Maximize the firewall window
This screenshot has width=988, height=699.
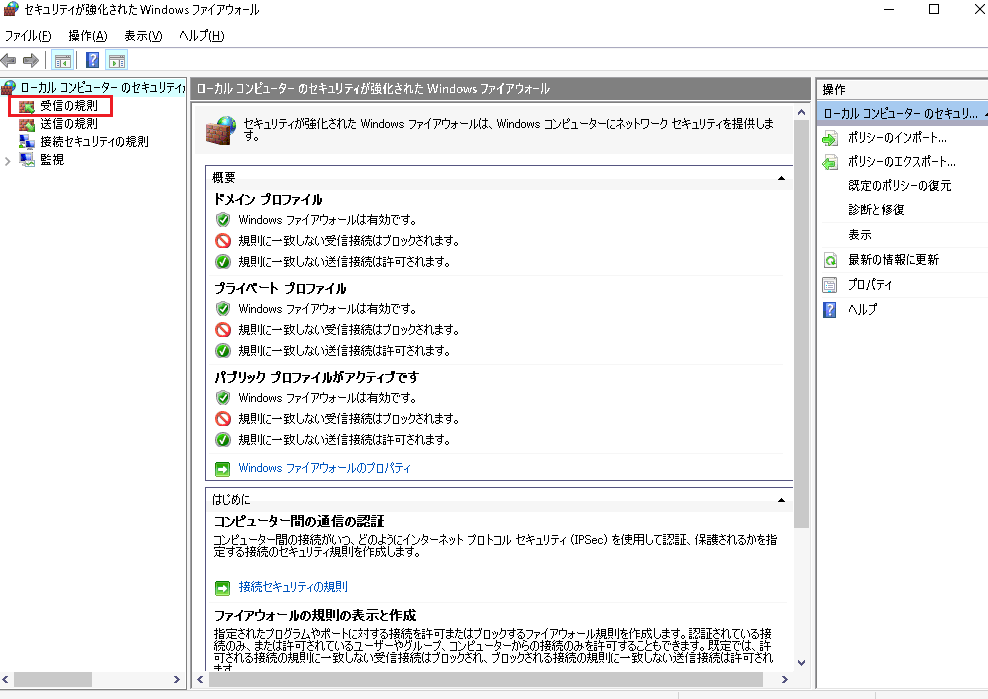[934, 9]
